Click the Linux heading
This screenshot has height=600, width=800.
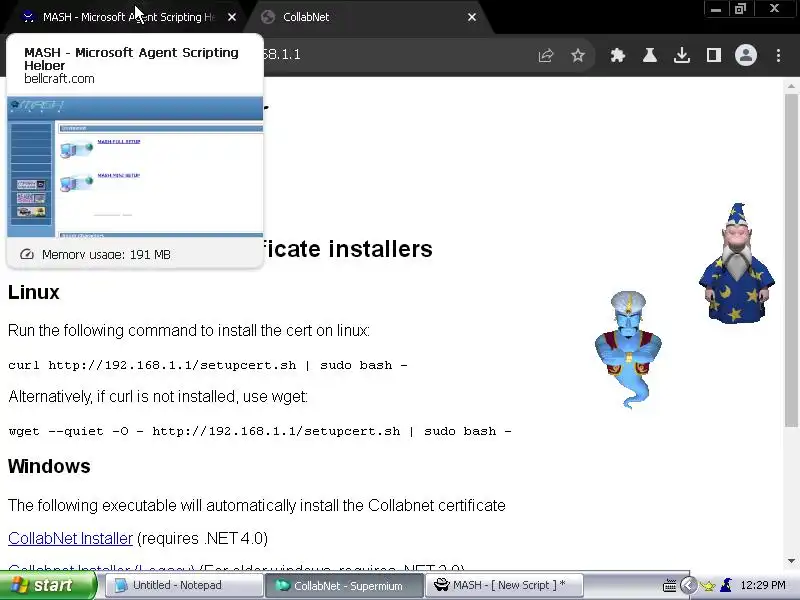point(34,292)
